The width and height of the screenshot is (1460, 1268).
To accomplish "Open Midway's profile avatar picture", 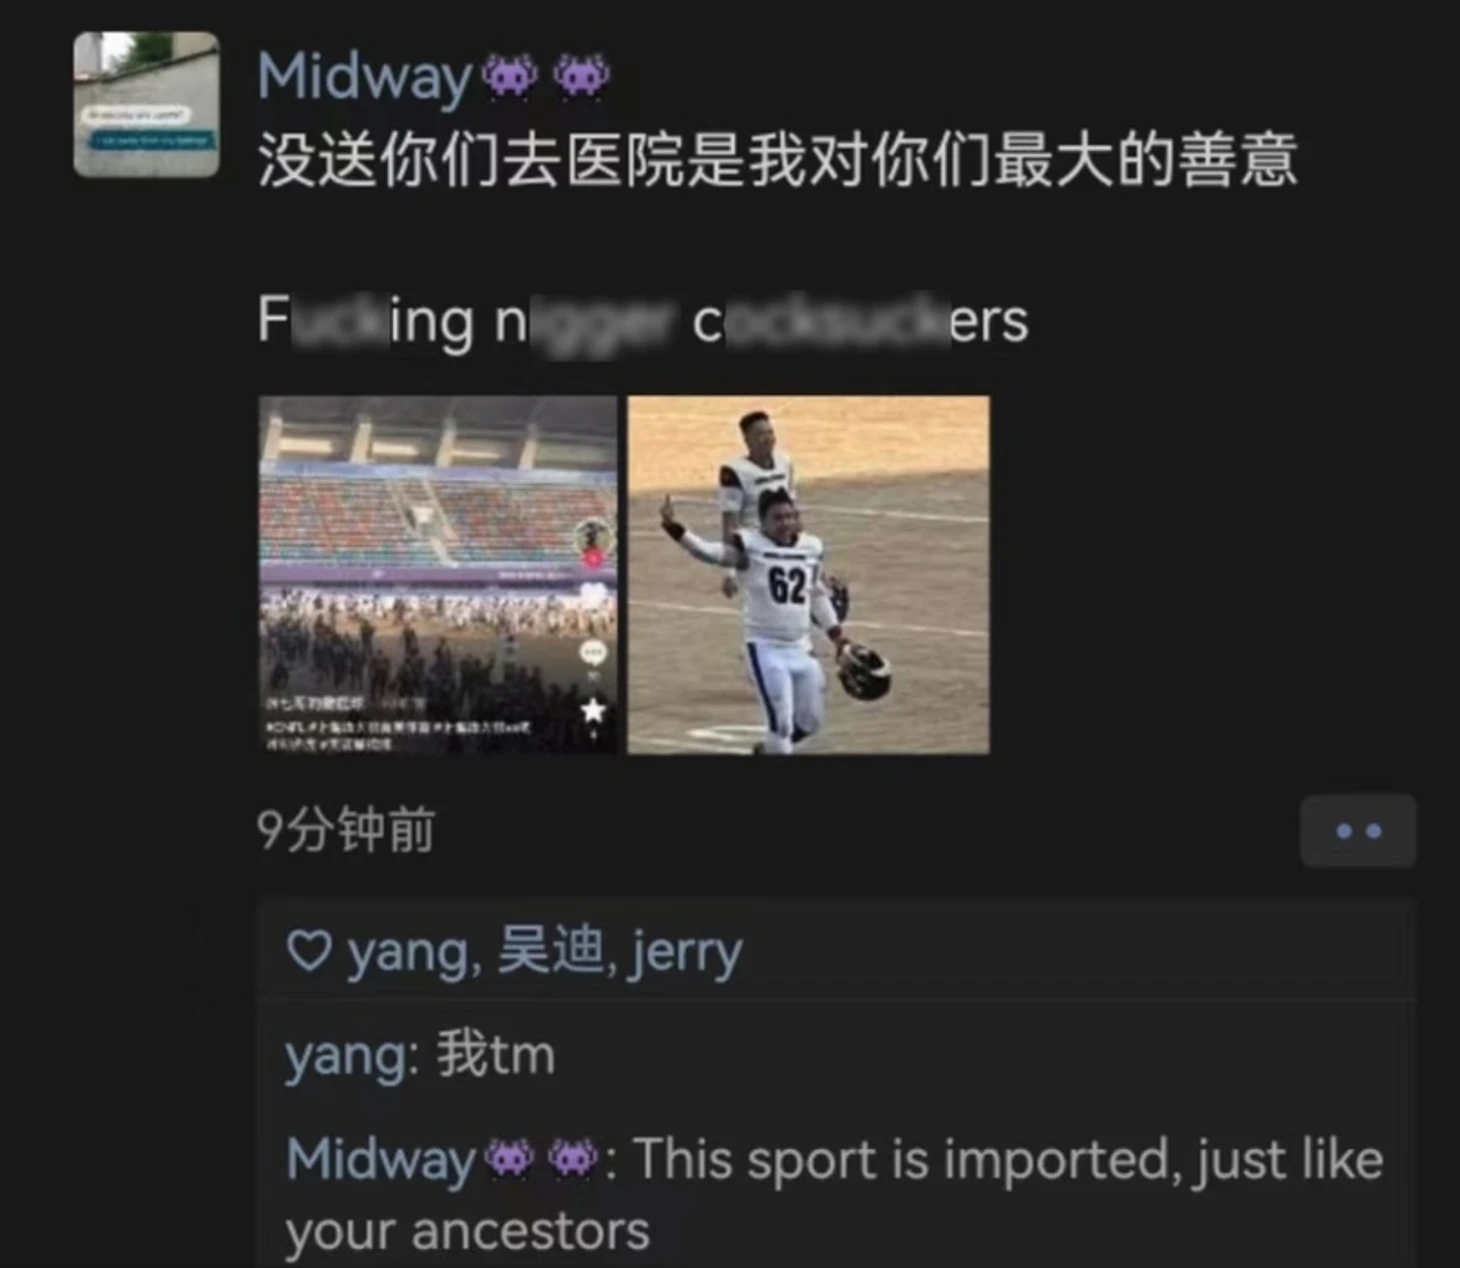I will point(146,105).
